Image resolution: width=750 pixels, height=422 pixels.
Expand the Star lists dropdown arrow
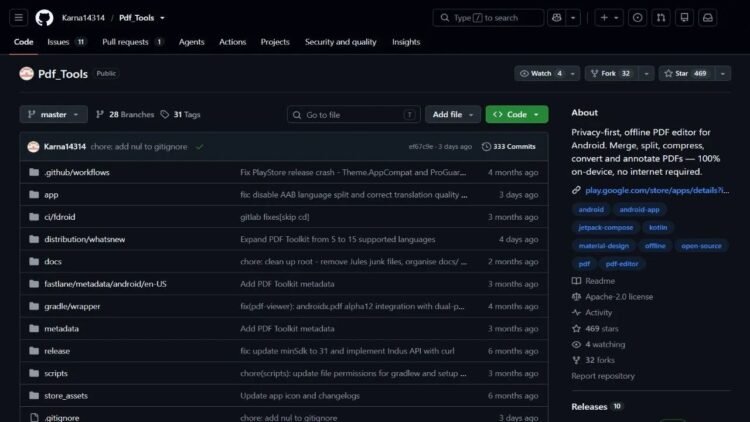[x=723, y=74]
